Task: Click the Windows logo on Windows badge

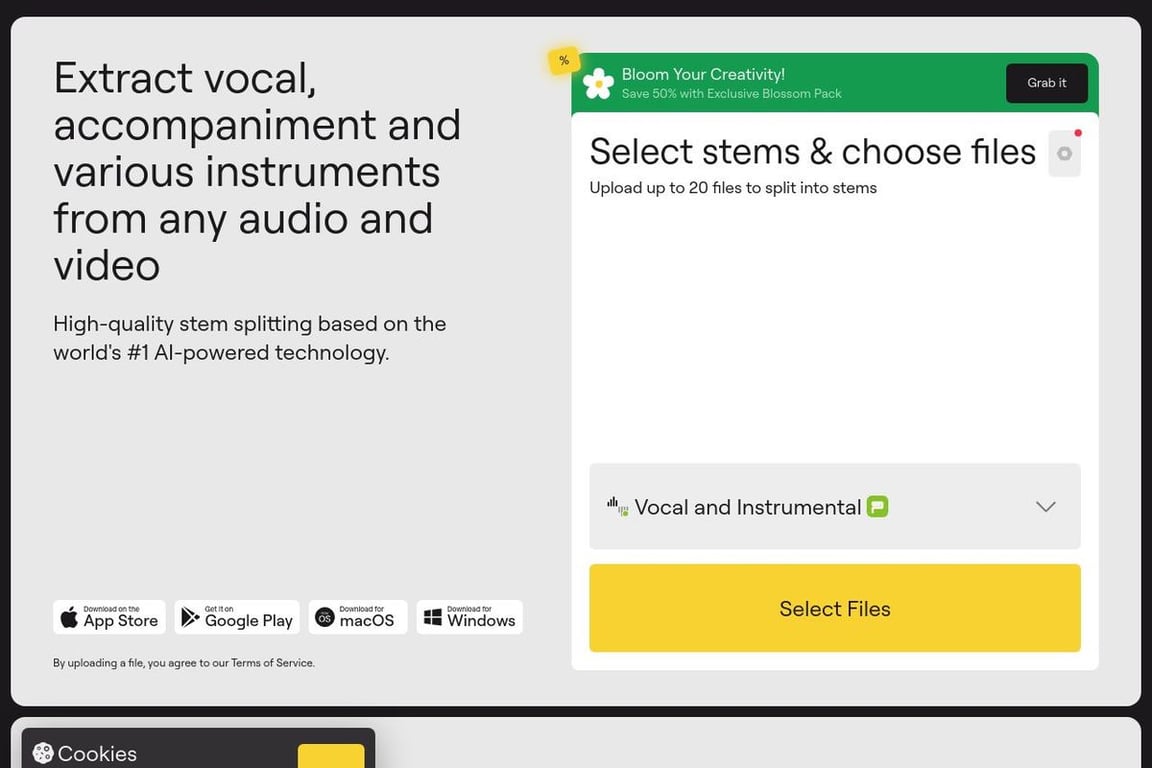Action: pos(433,617)
